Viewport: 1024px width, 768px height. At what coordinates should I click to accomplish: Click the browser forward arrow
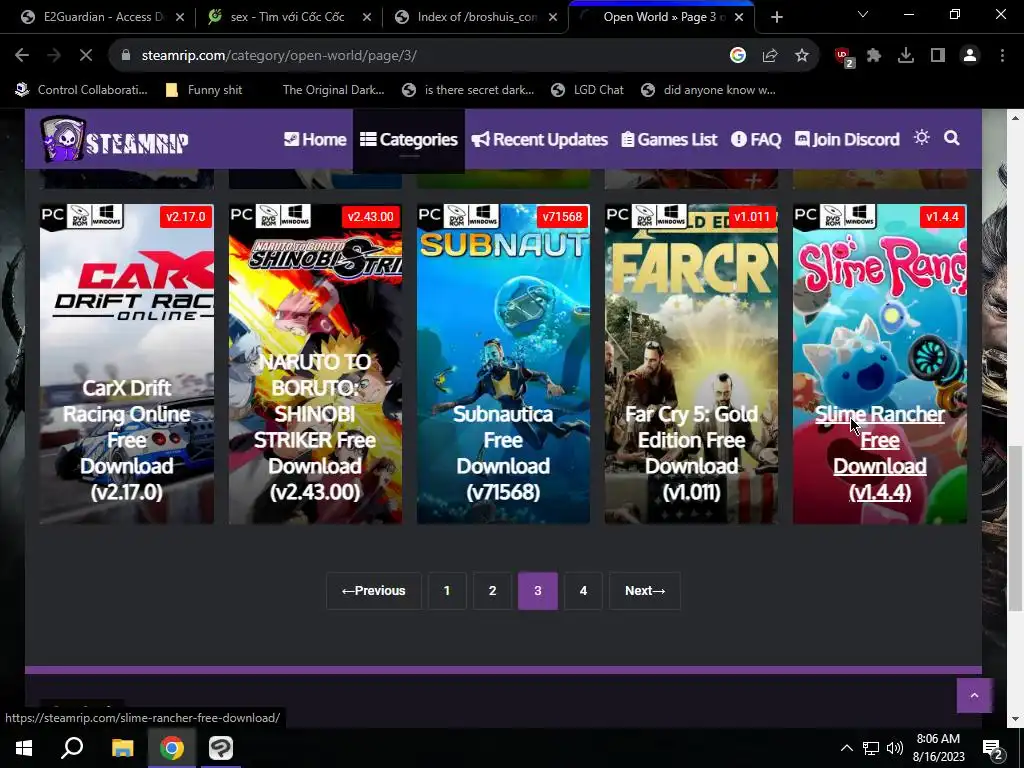tap(54, 56)
